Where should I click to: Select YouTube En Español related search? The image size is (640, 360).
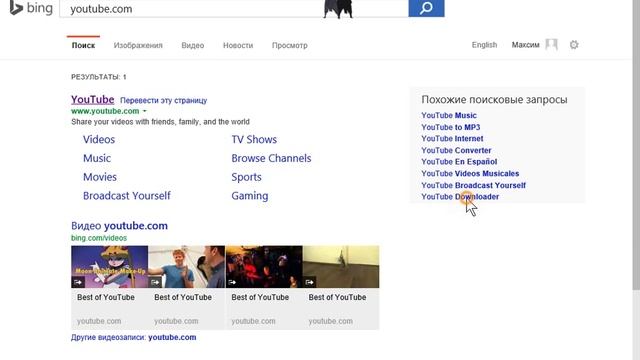(459, 162)
